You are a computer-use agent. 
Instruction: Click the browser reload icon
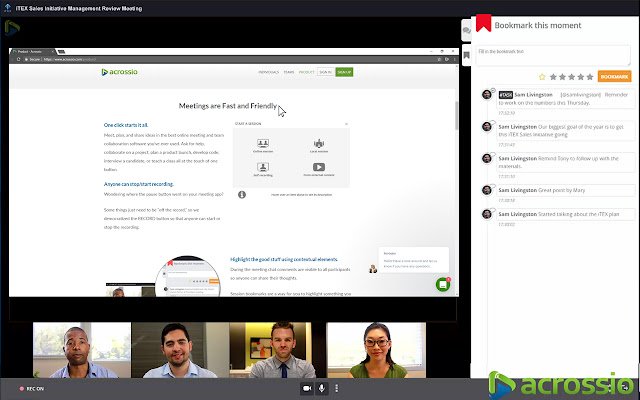[18, 59]
